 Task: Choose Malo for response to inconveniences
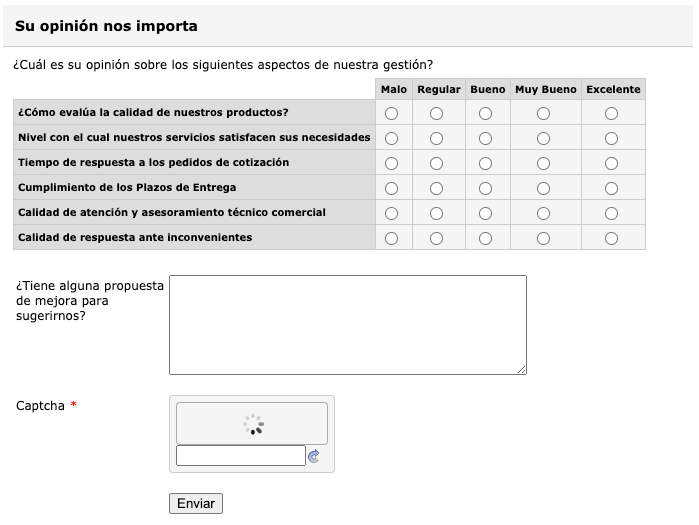(x=392, y=238)
